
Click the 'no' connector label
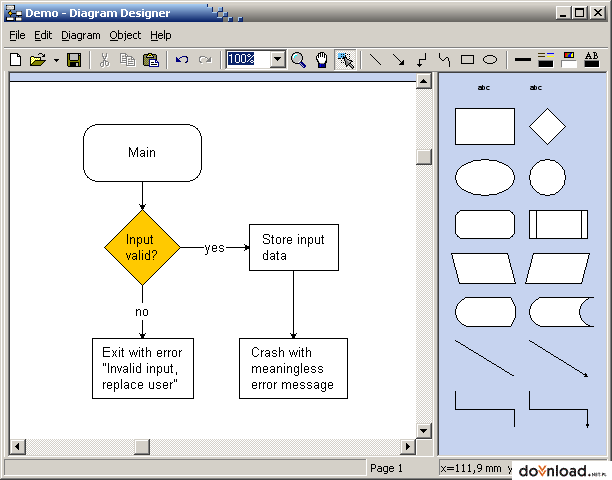(142, 311)
